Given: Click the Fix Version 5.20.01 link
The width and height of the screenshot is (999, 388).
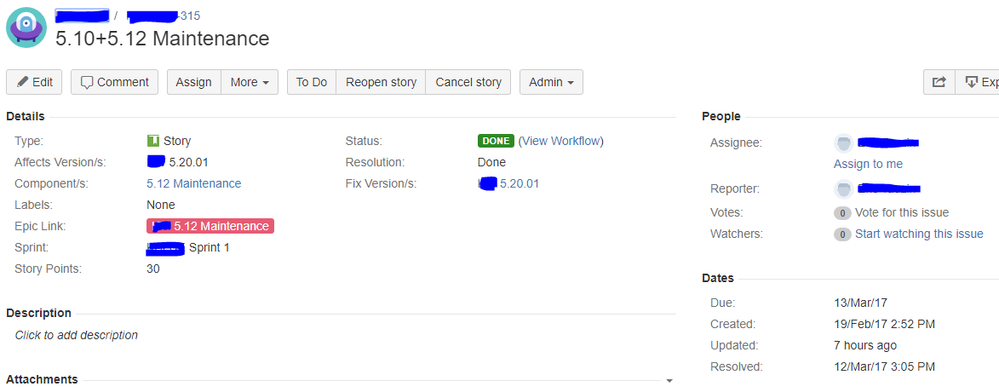Looking at the screenshot, I should click(x=519, y=183).
